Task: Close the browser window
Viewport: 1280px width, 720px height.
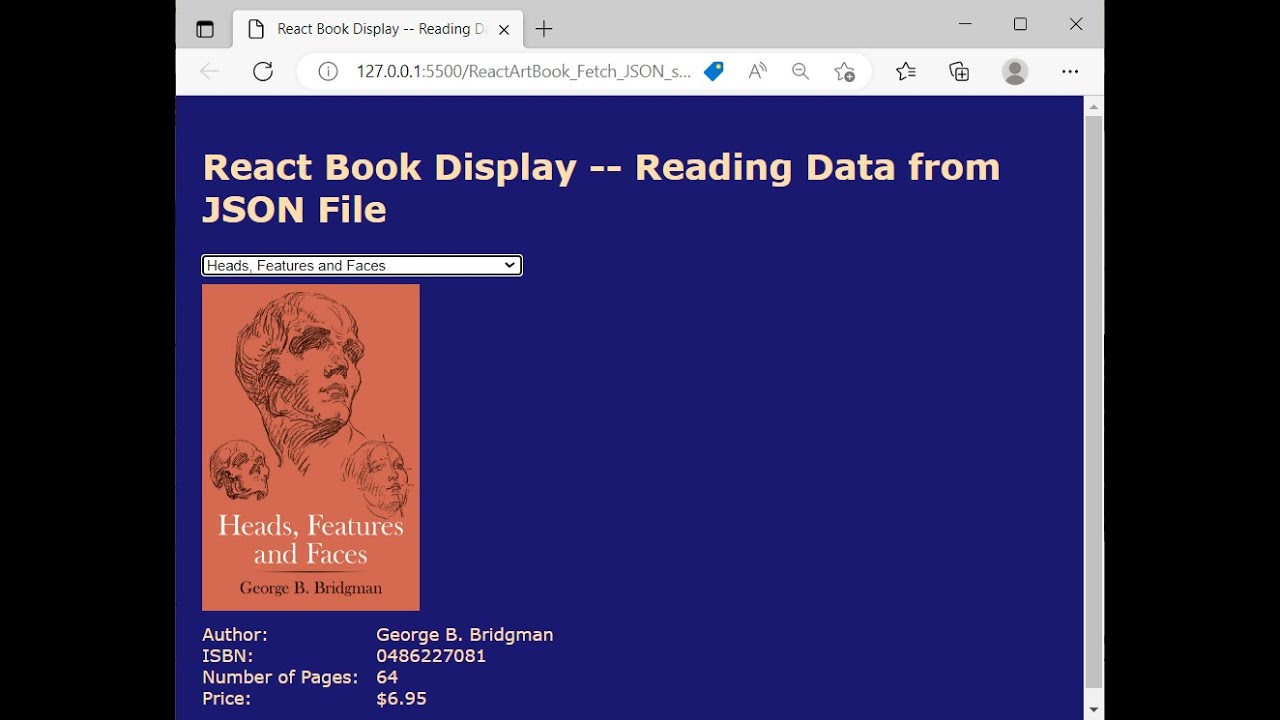Action: [1076, 24]
